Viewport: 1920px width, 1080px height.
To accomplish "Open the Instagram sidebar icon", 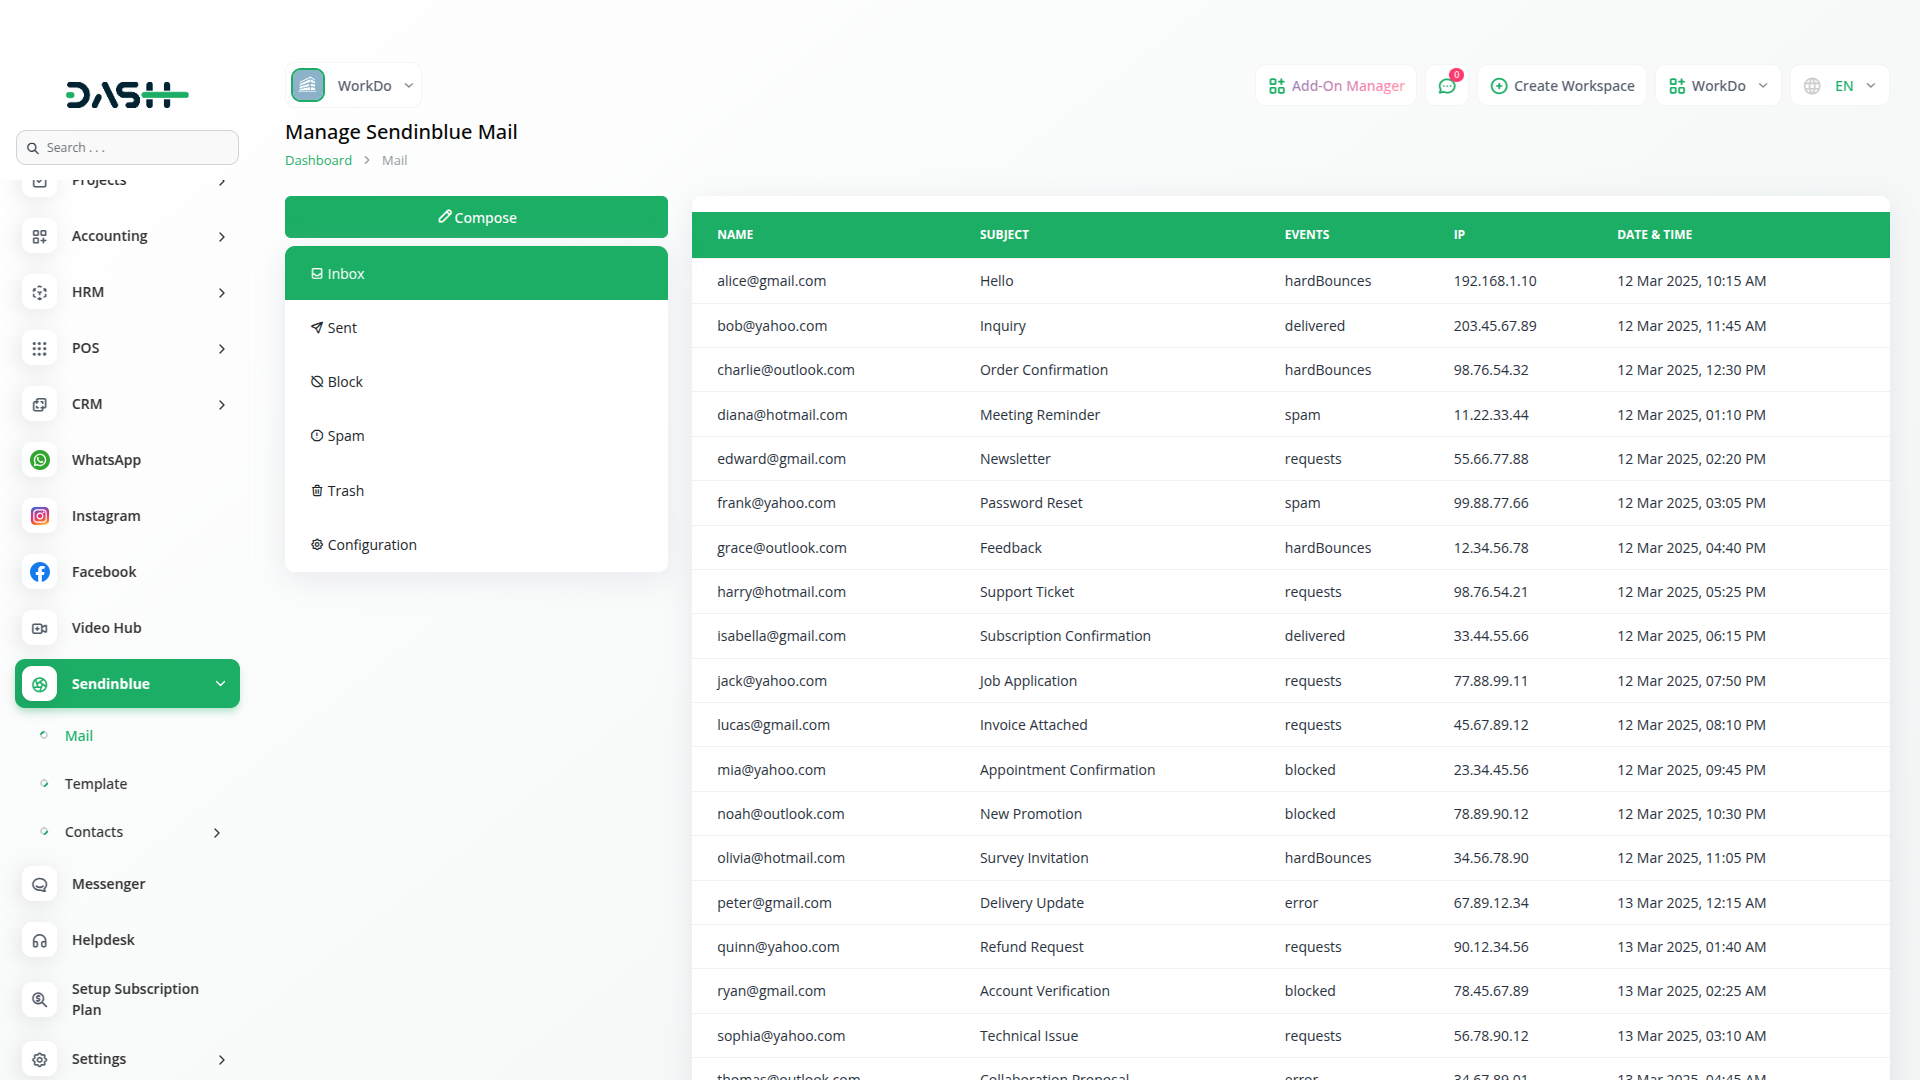I will [x=40, y=516].
